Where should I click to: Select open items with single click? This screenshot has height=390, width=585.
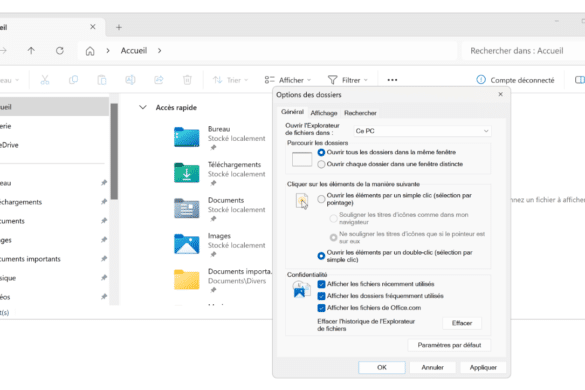click(395, 199)
